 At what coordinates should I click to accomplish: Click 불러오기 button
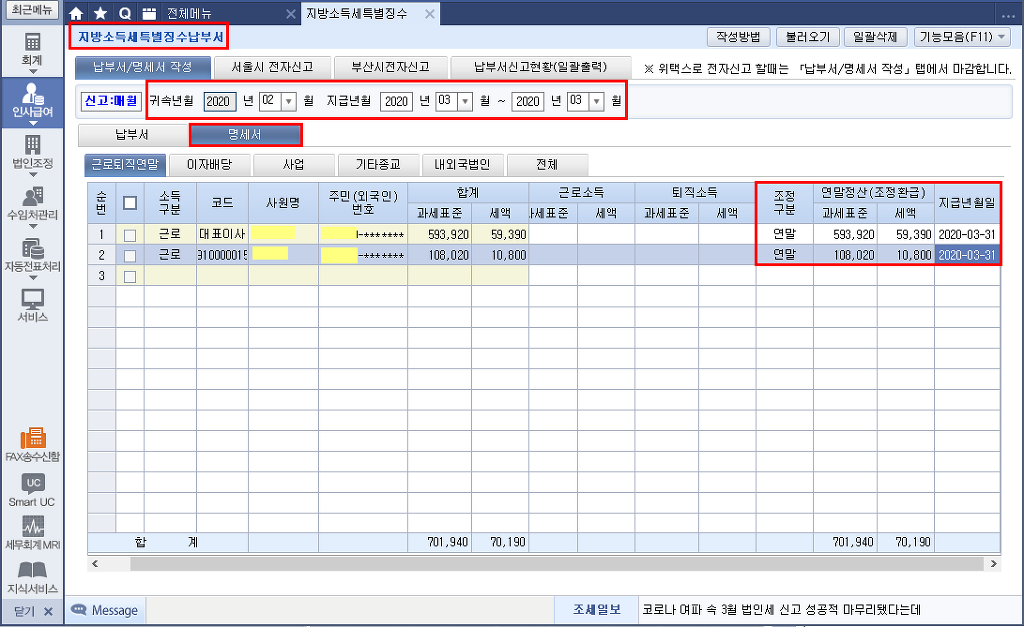tap(808, 37)
